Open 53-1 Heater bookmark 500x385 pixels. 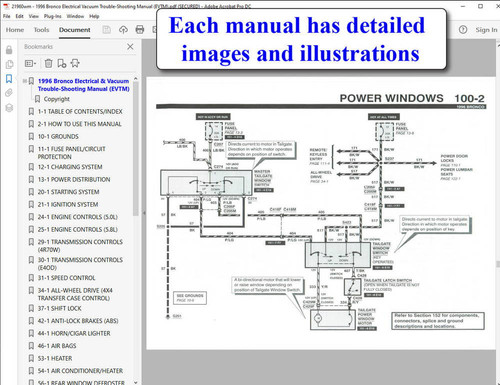point(55,358)
